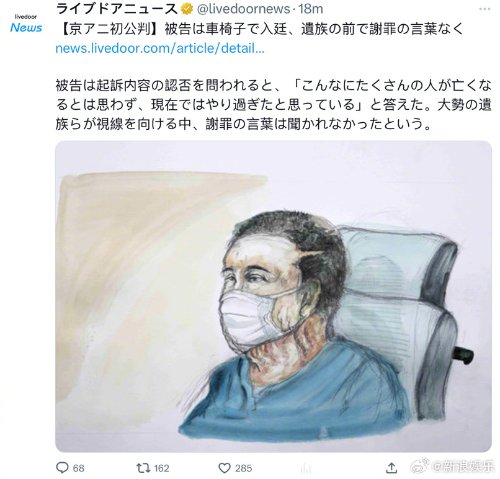Click the 18m timestamp
Viewport: 500px width, 479px height.
(311, 9)
